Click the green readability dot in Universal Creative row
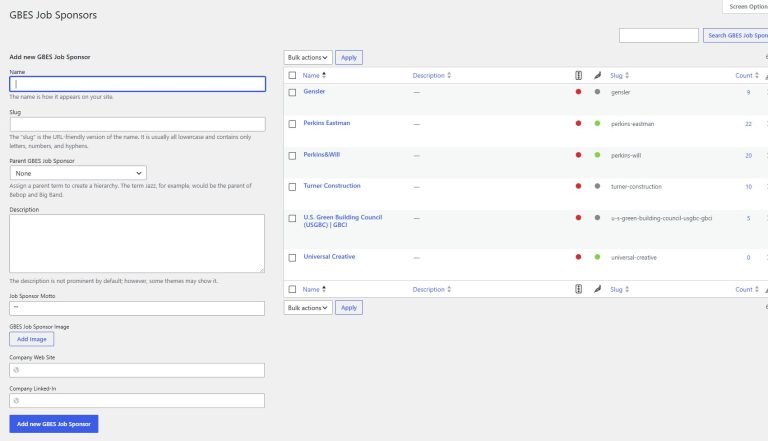768x441 pixels. [597, 257]
